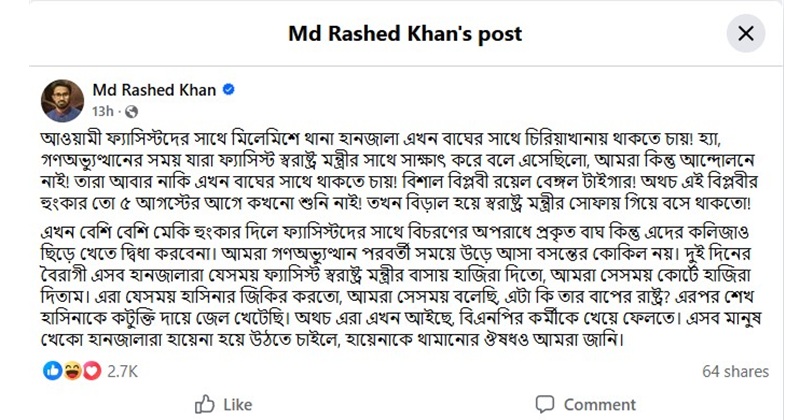Click the final line ending আমরা জানি
The width and height of the screenshot is (800, 420).
332,339
